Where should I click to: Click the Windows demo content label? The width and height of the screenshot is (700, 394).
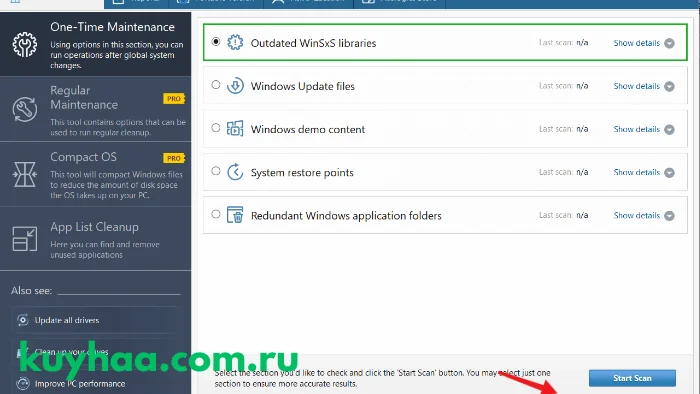308,129
